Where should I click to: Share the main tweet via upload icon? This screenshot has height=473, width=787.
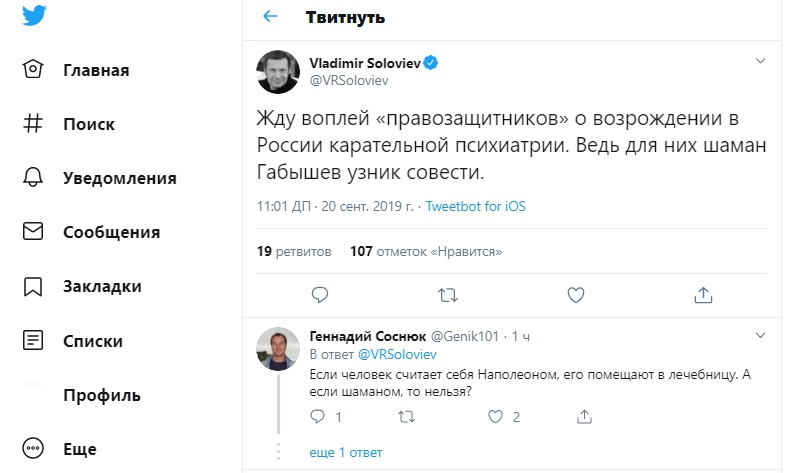pyautogui.click(x=703, y=294)
